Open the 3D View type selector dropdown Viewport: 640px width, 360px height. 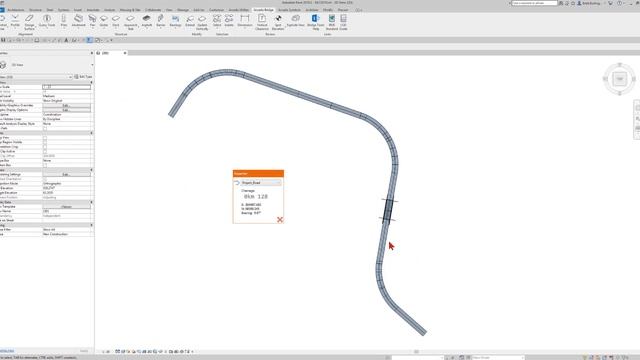click(x=92, y=65)
